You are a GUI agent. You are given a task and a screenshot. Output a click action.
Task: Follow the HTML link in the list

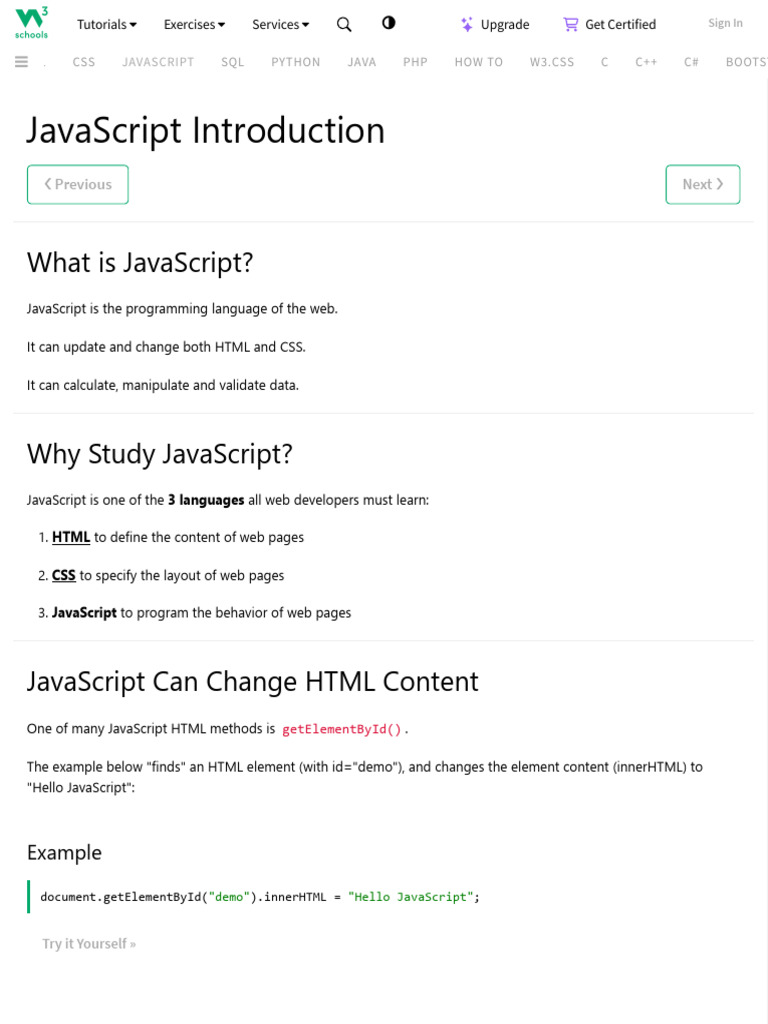[71, 537]
